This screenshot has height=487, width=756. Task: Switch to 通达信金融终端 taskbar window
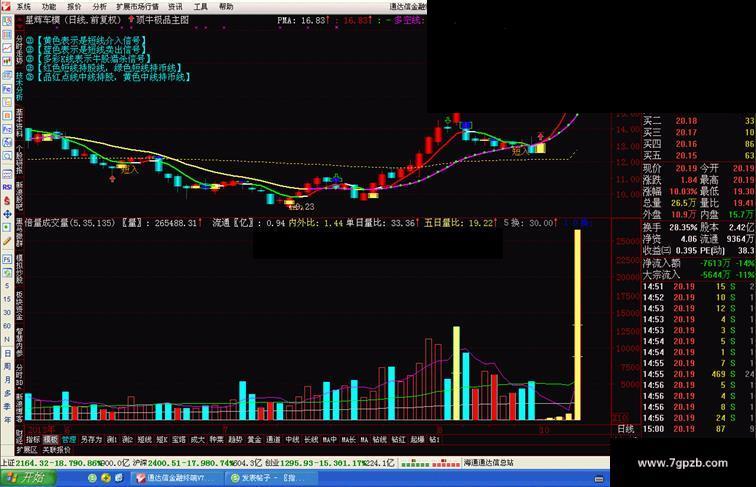coord(177,478)
